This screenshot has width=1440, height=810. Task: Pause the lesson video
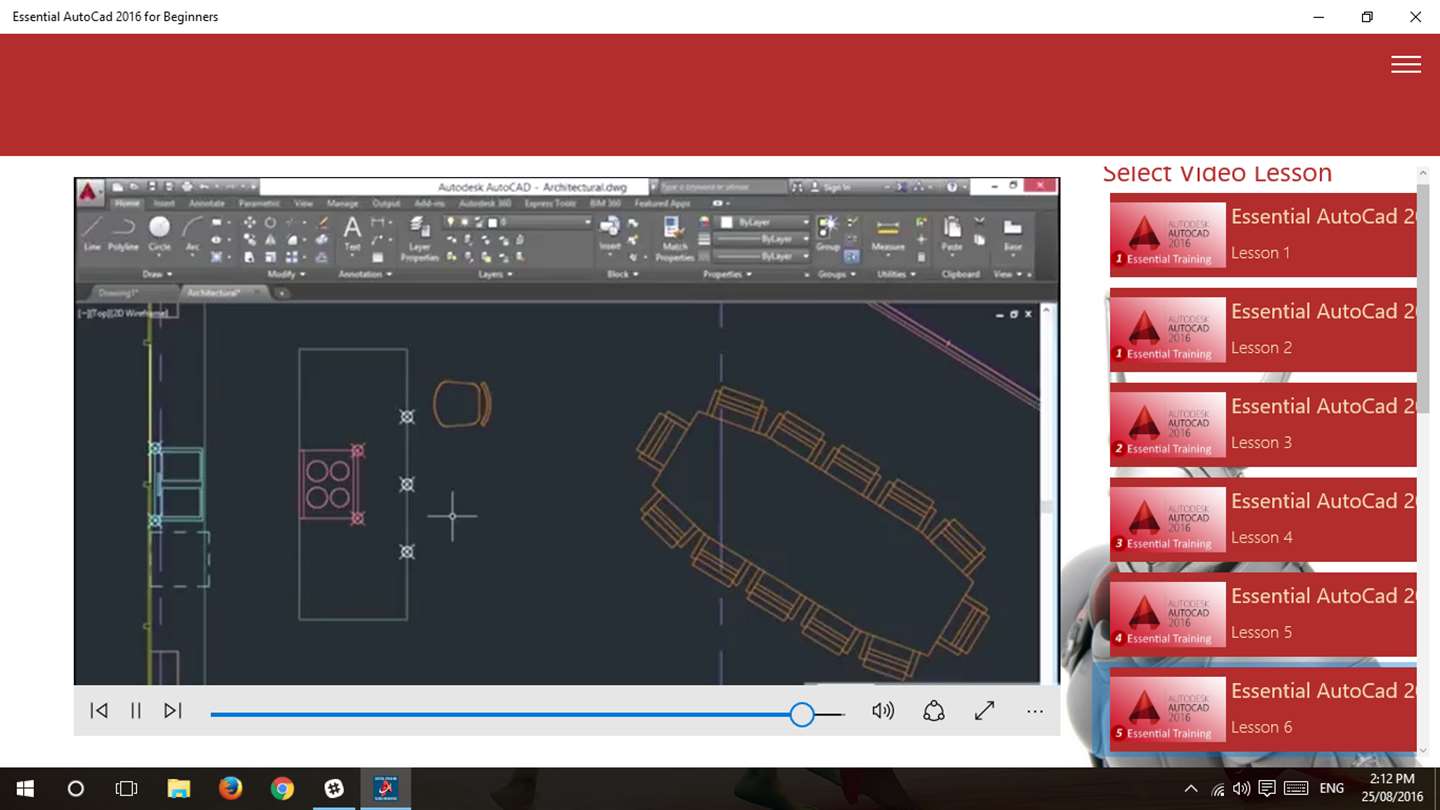(136, 711)
